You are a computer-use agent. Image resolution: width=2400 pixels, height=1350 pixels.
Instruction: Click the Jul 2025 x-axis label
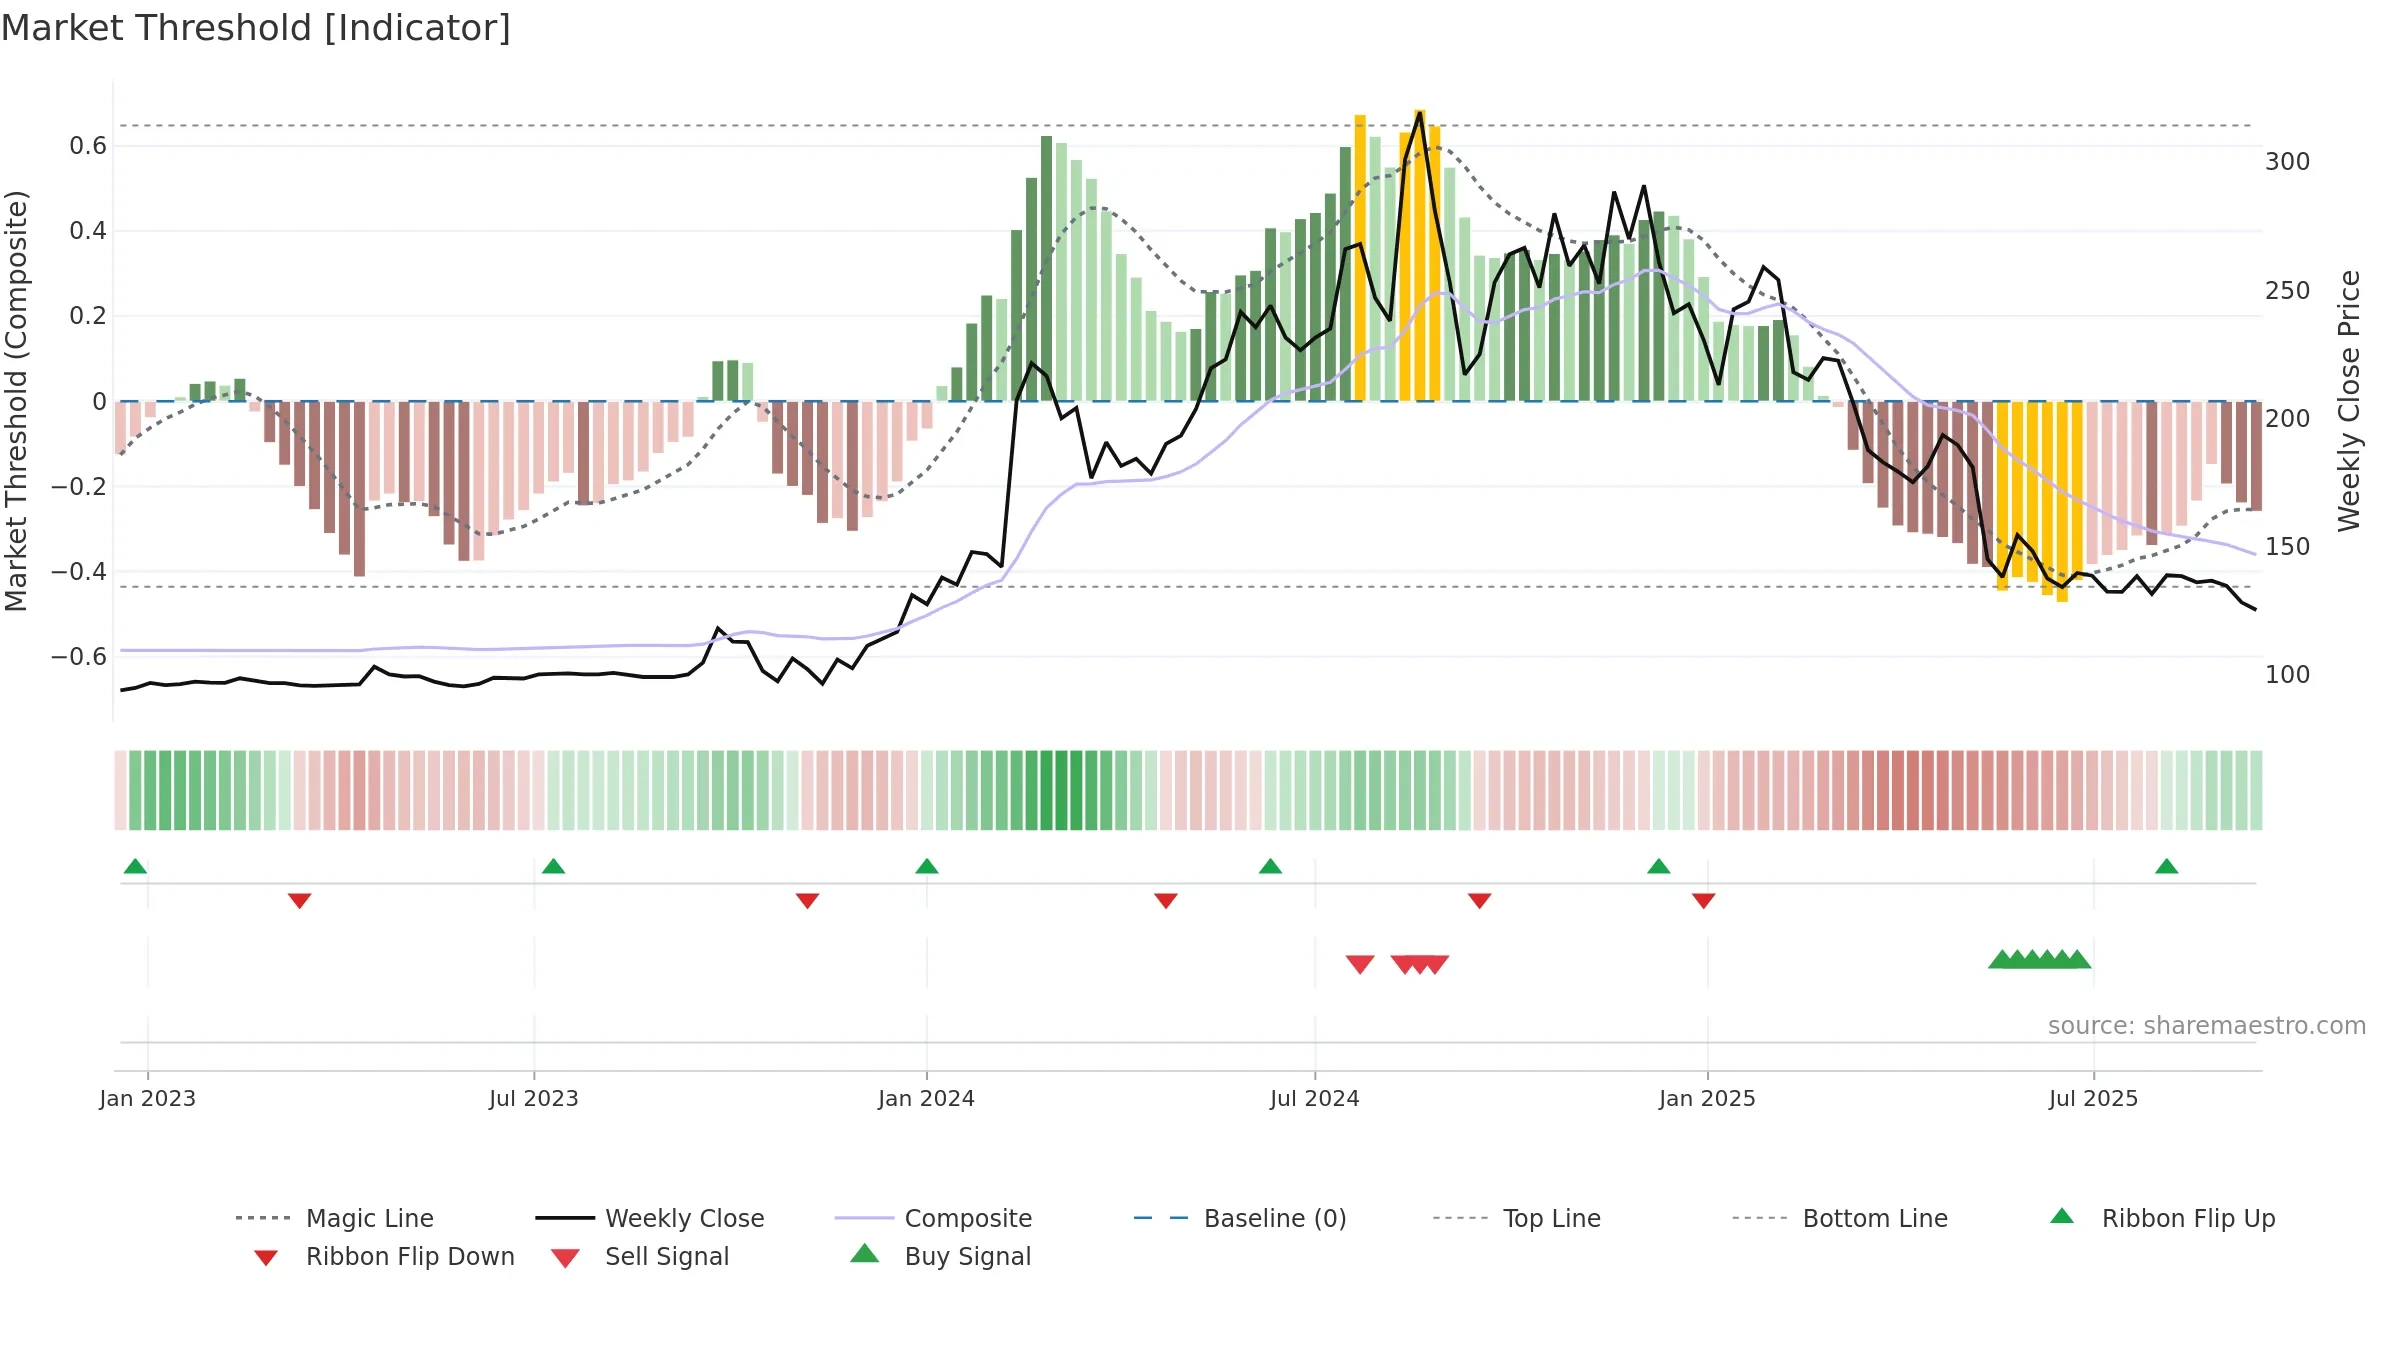point(2094,1098)
